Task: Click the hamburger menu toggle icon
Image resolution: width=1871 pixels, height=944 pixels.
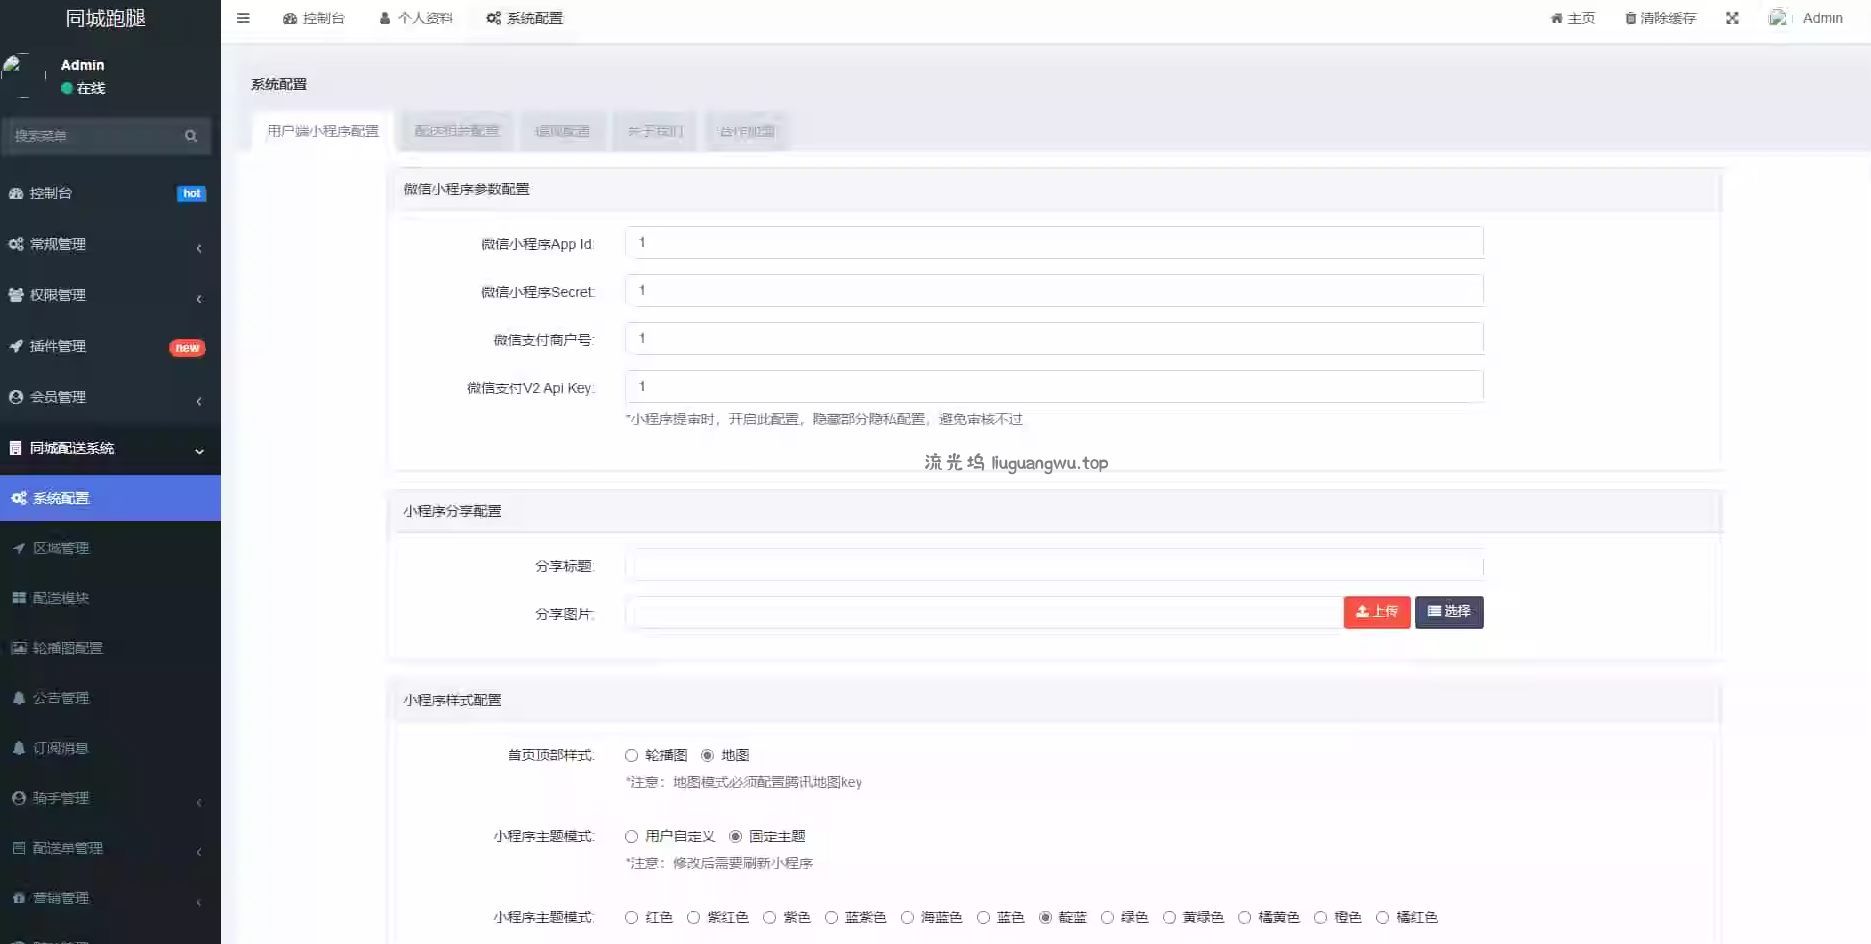Action: pos(243,18)
